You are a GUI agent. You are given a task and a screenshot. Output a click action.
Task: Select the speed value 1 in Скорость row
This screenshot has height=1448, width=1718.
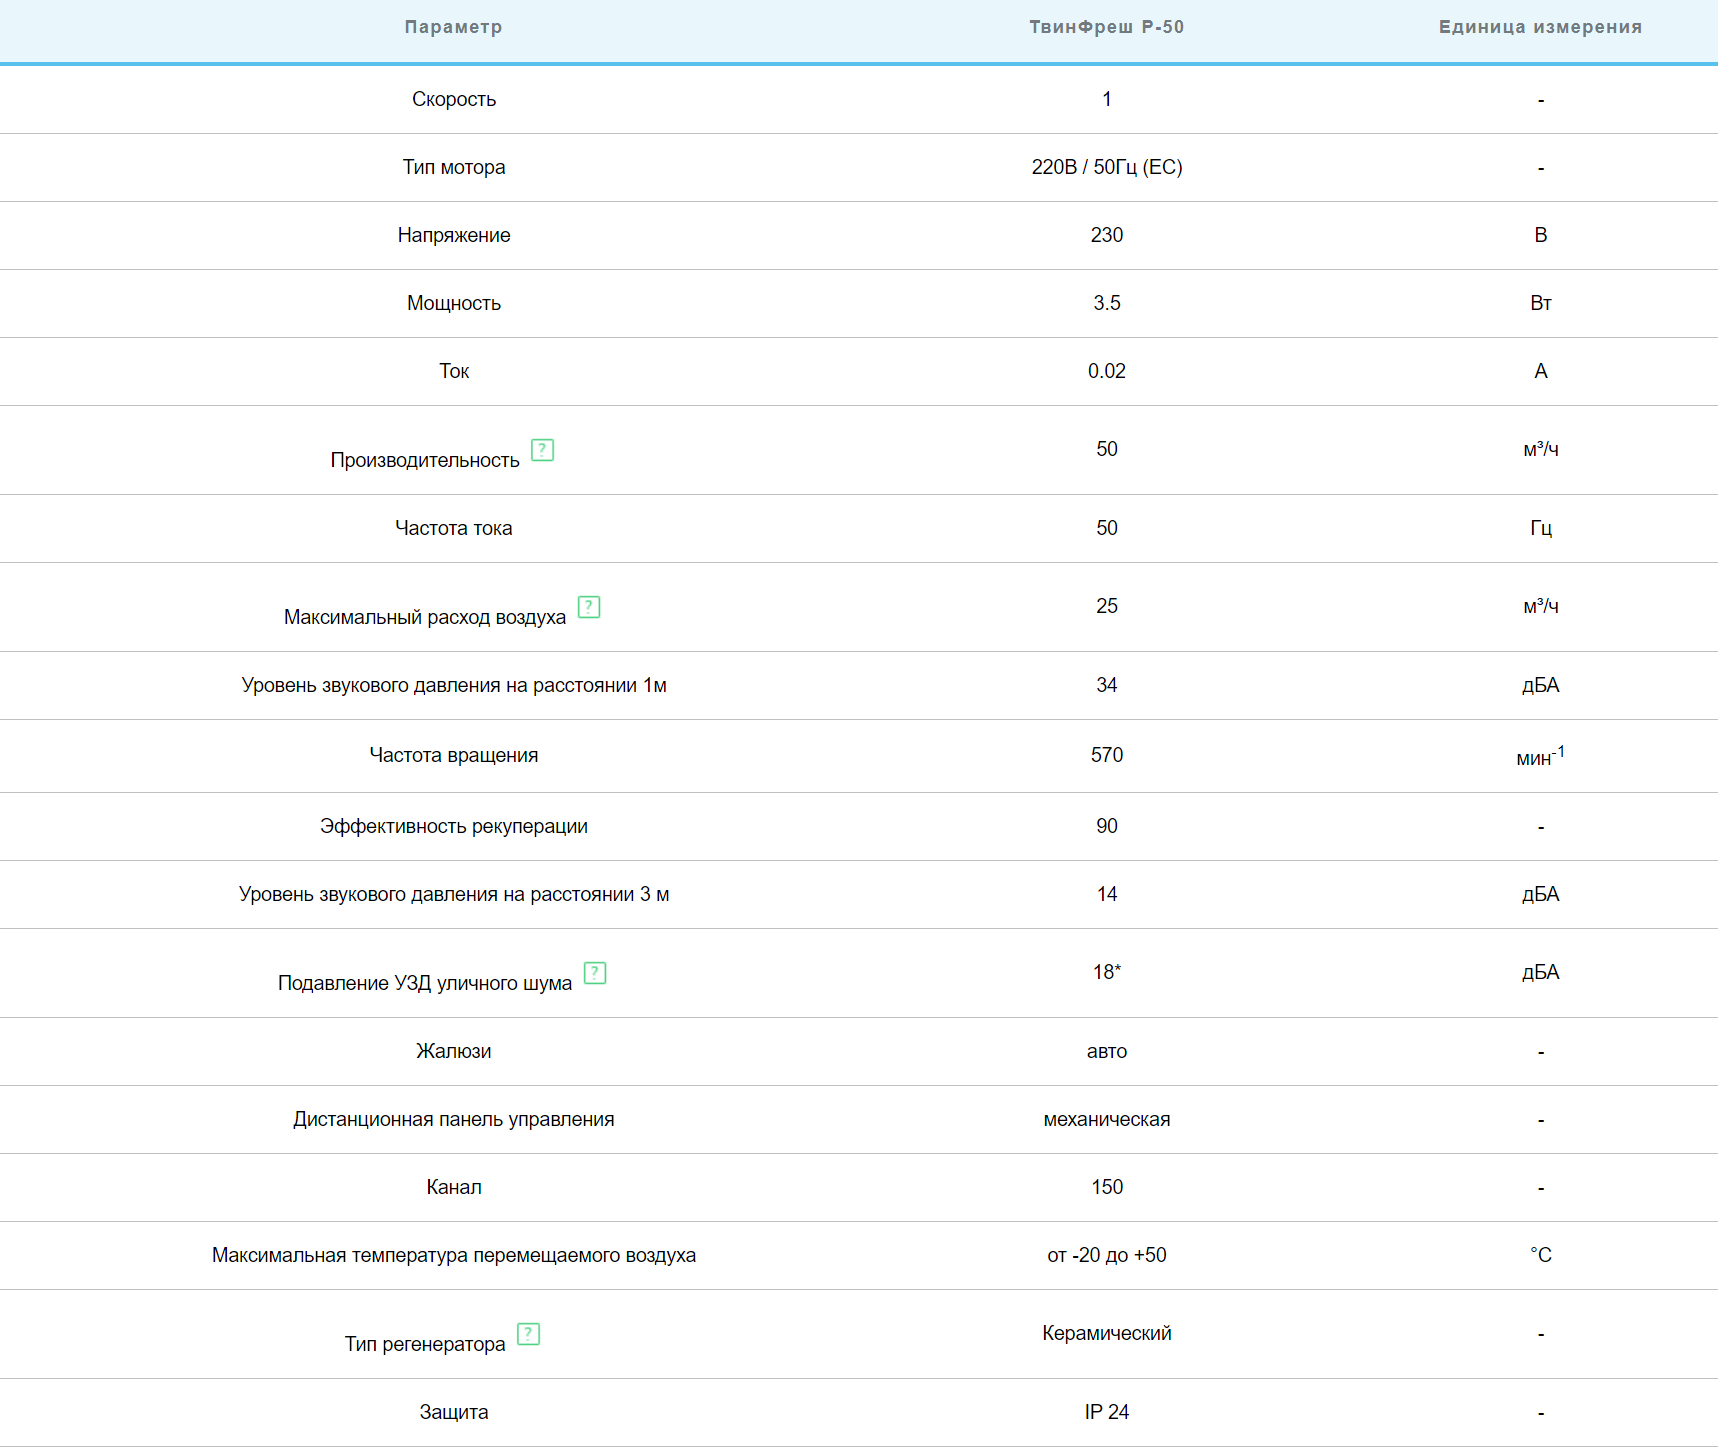1107,99
